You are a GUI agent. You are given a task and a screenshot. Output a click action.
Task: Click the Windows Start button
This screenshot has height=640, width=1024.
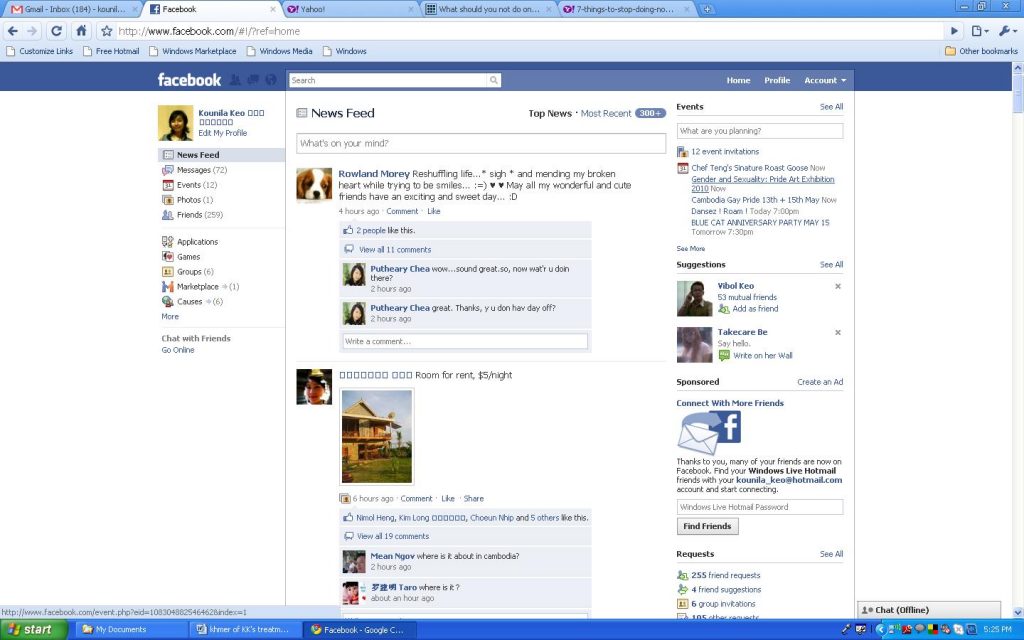click(x=33, y=630)
